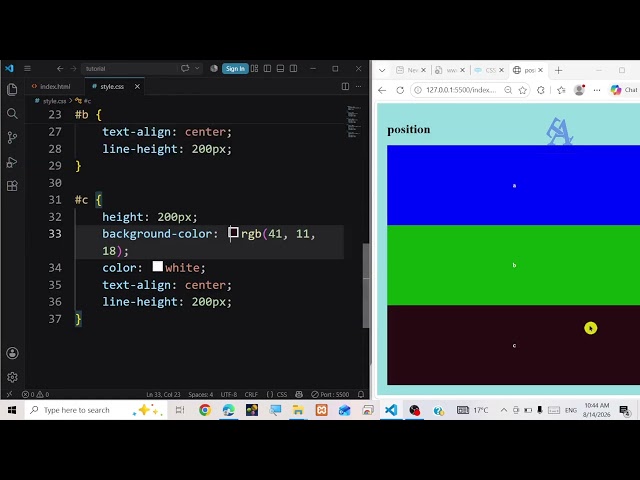The height and width of the screenshot is (480, 640).
Task: Split the editor to the right
Action: click(345, 86)
